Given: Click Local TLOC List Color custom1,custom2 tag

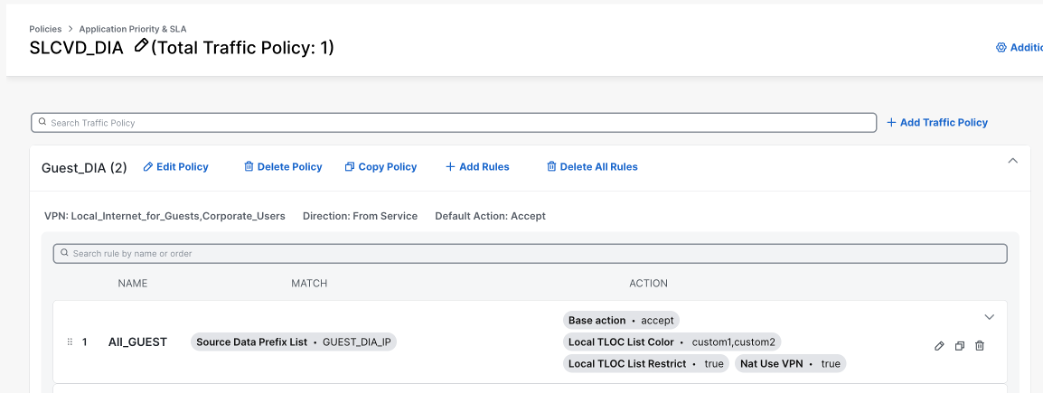Looking at the screenshot, I should 672,342.
